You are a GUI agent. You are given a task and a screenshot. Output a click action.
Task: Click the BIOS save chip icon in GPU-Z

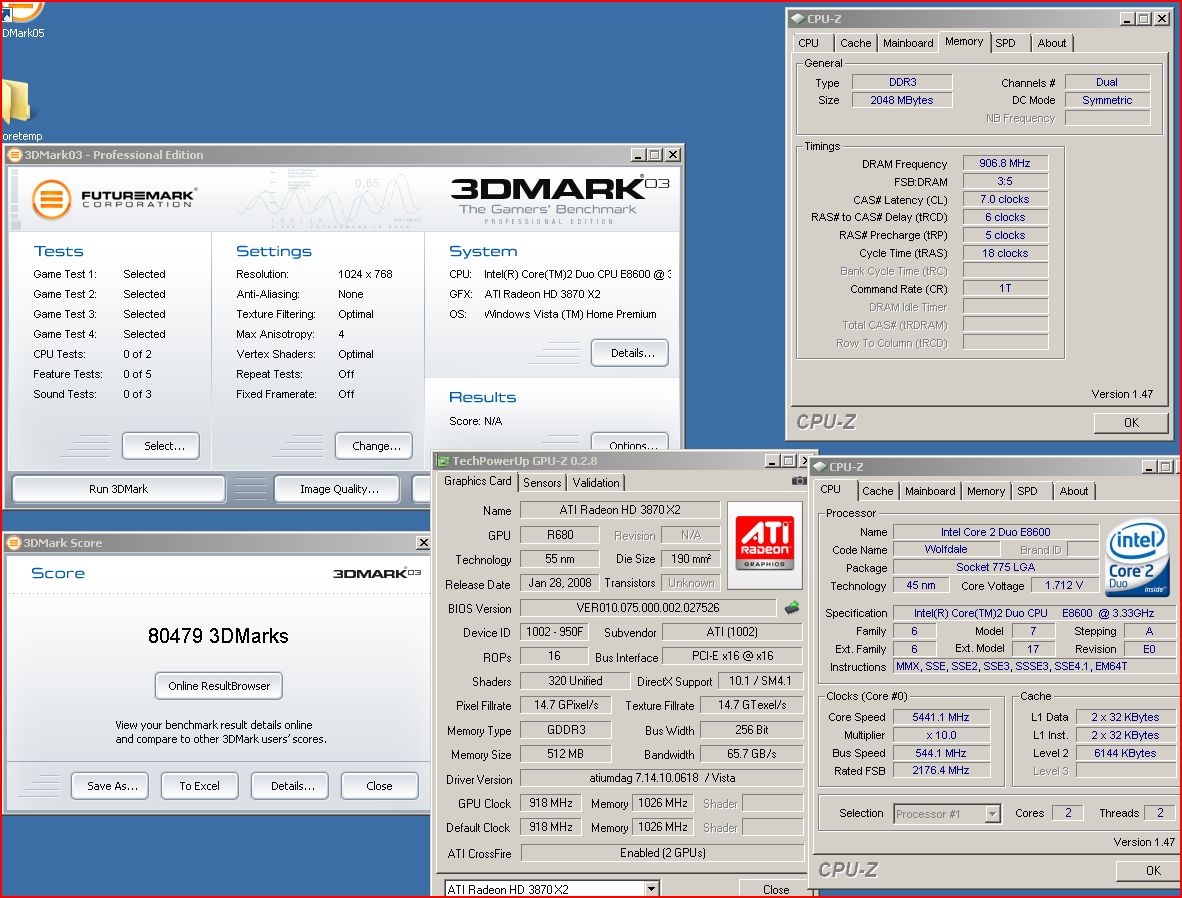[792, 608]
